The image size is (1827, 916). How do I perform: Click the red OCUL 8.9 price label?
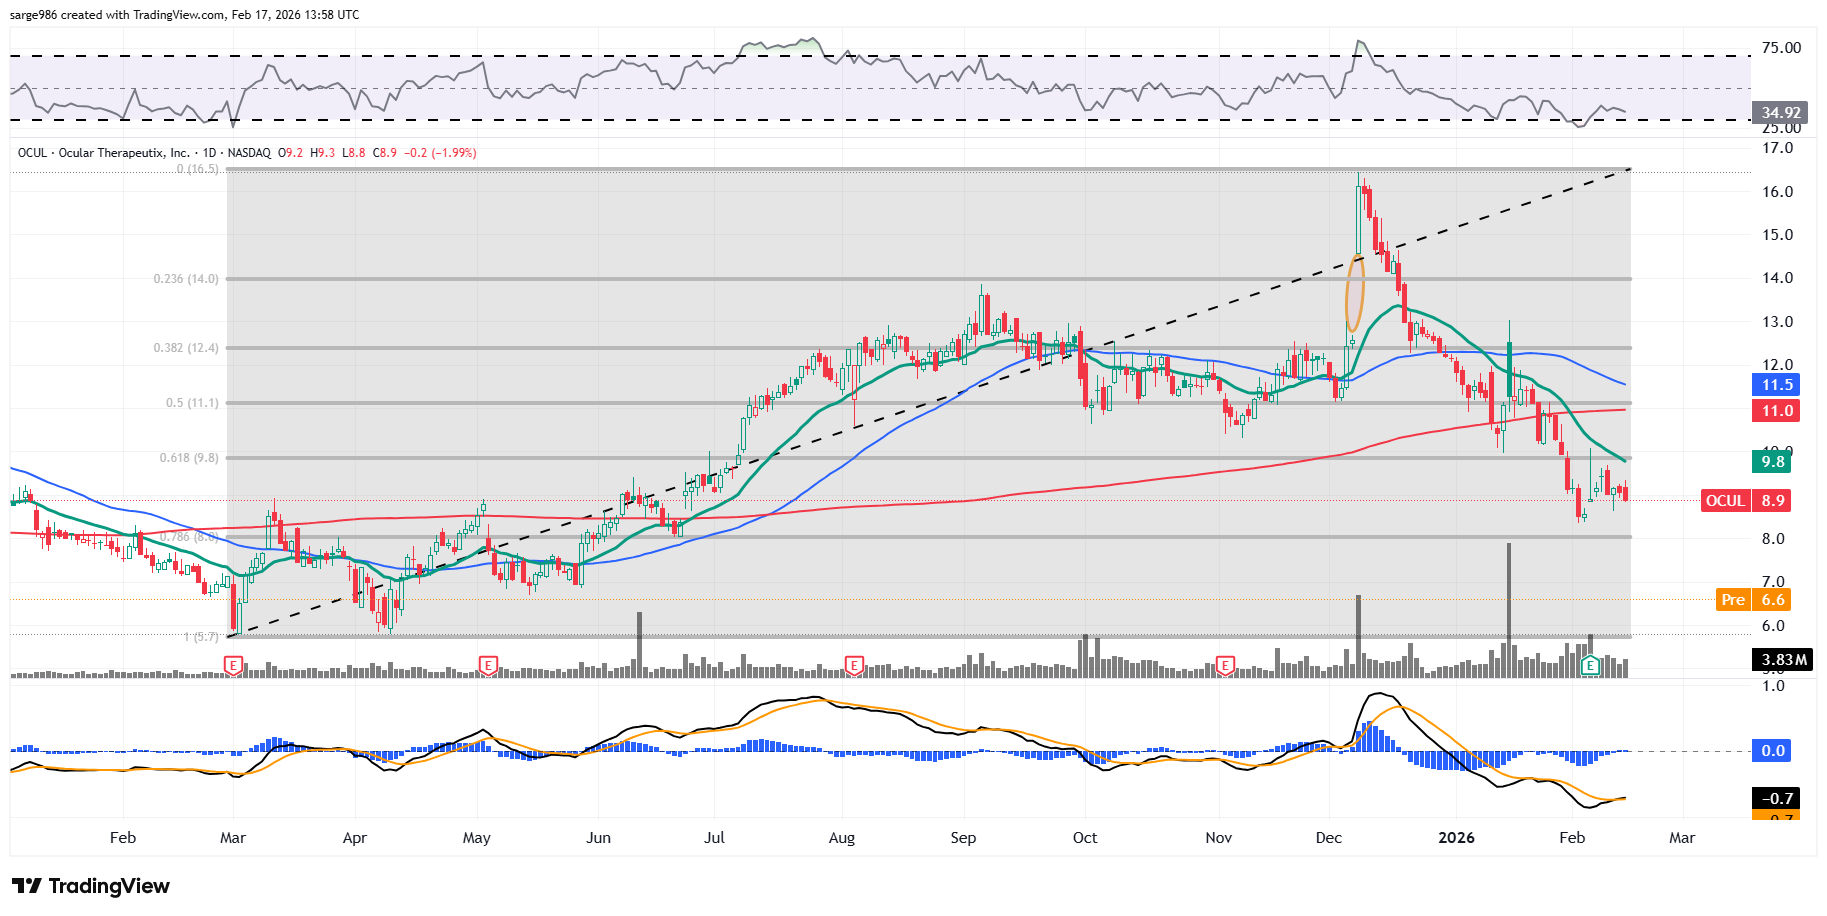click(1745, 501)
